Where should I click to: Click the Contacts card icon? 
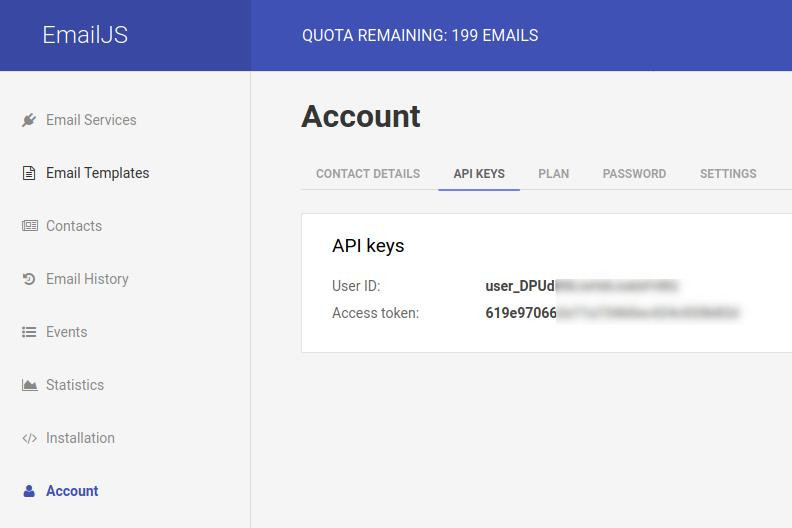[x=29, y=225]
